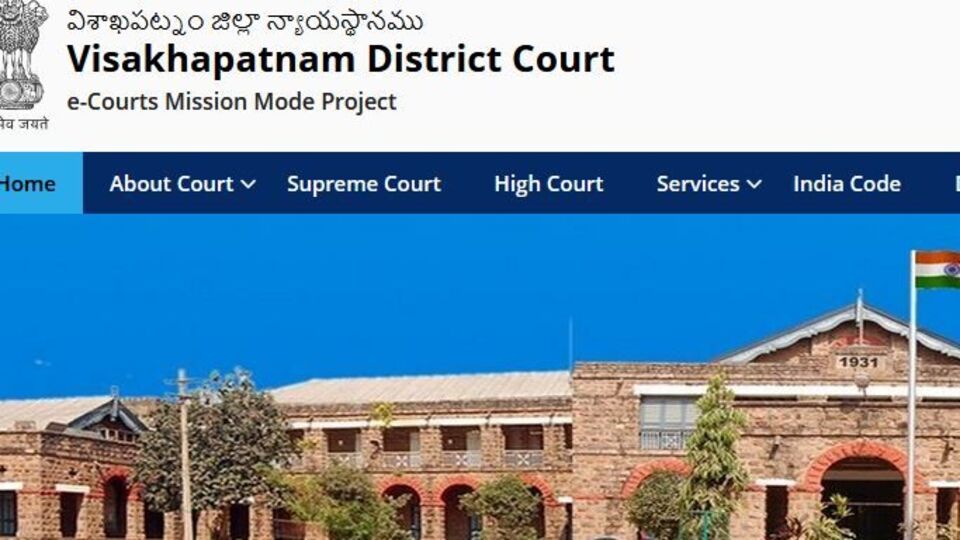Image resolution: width=960 pixels, height=540 pixels.
Task: Click the 1931 plaque on building
Action: coord(858,362)
